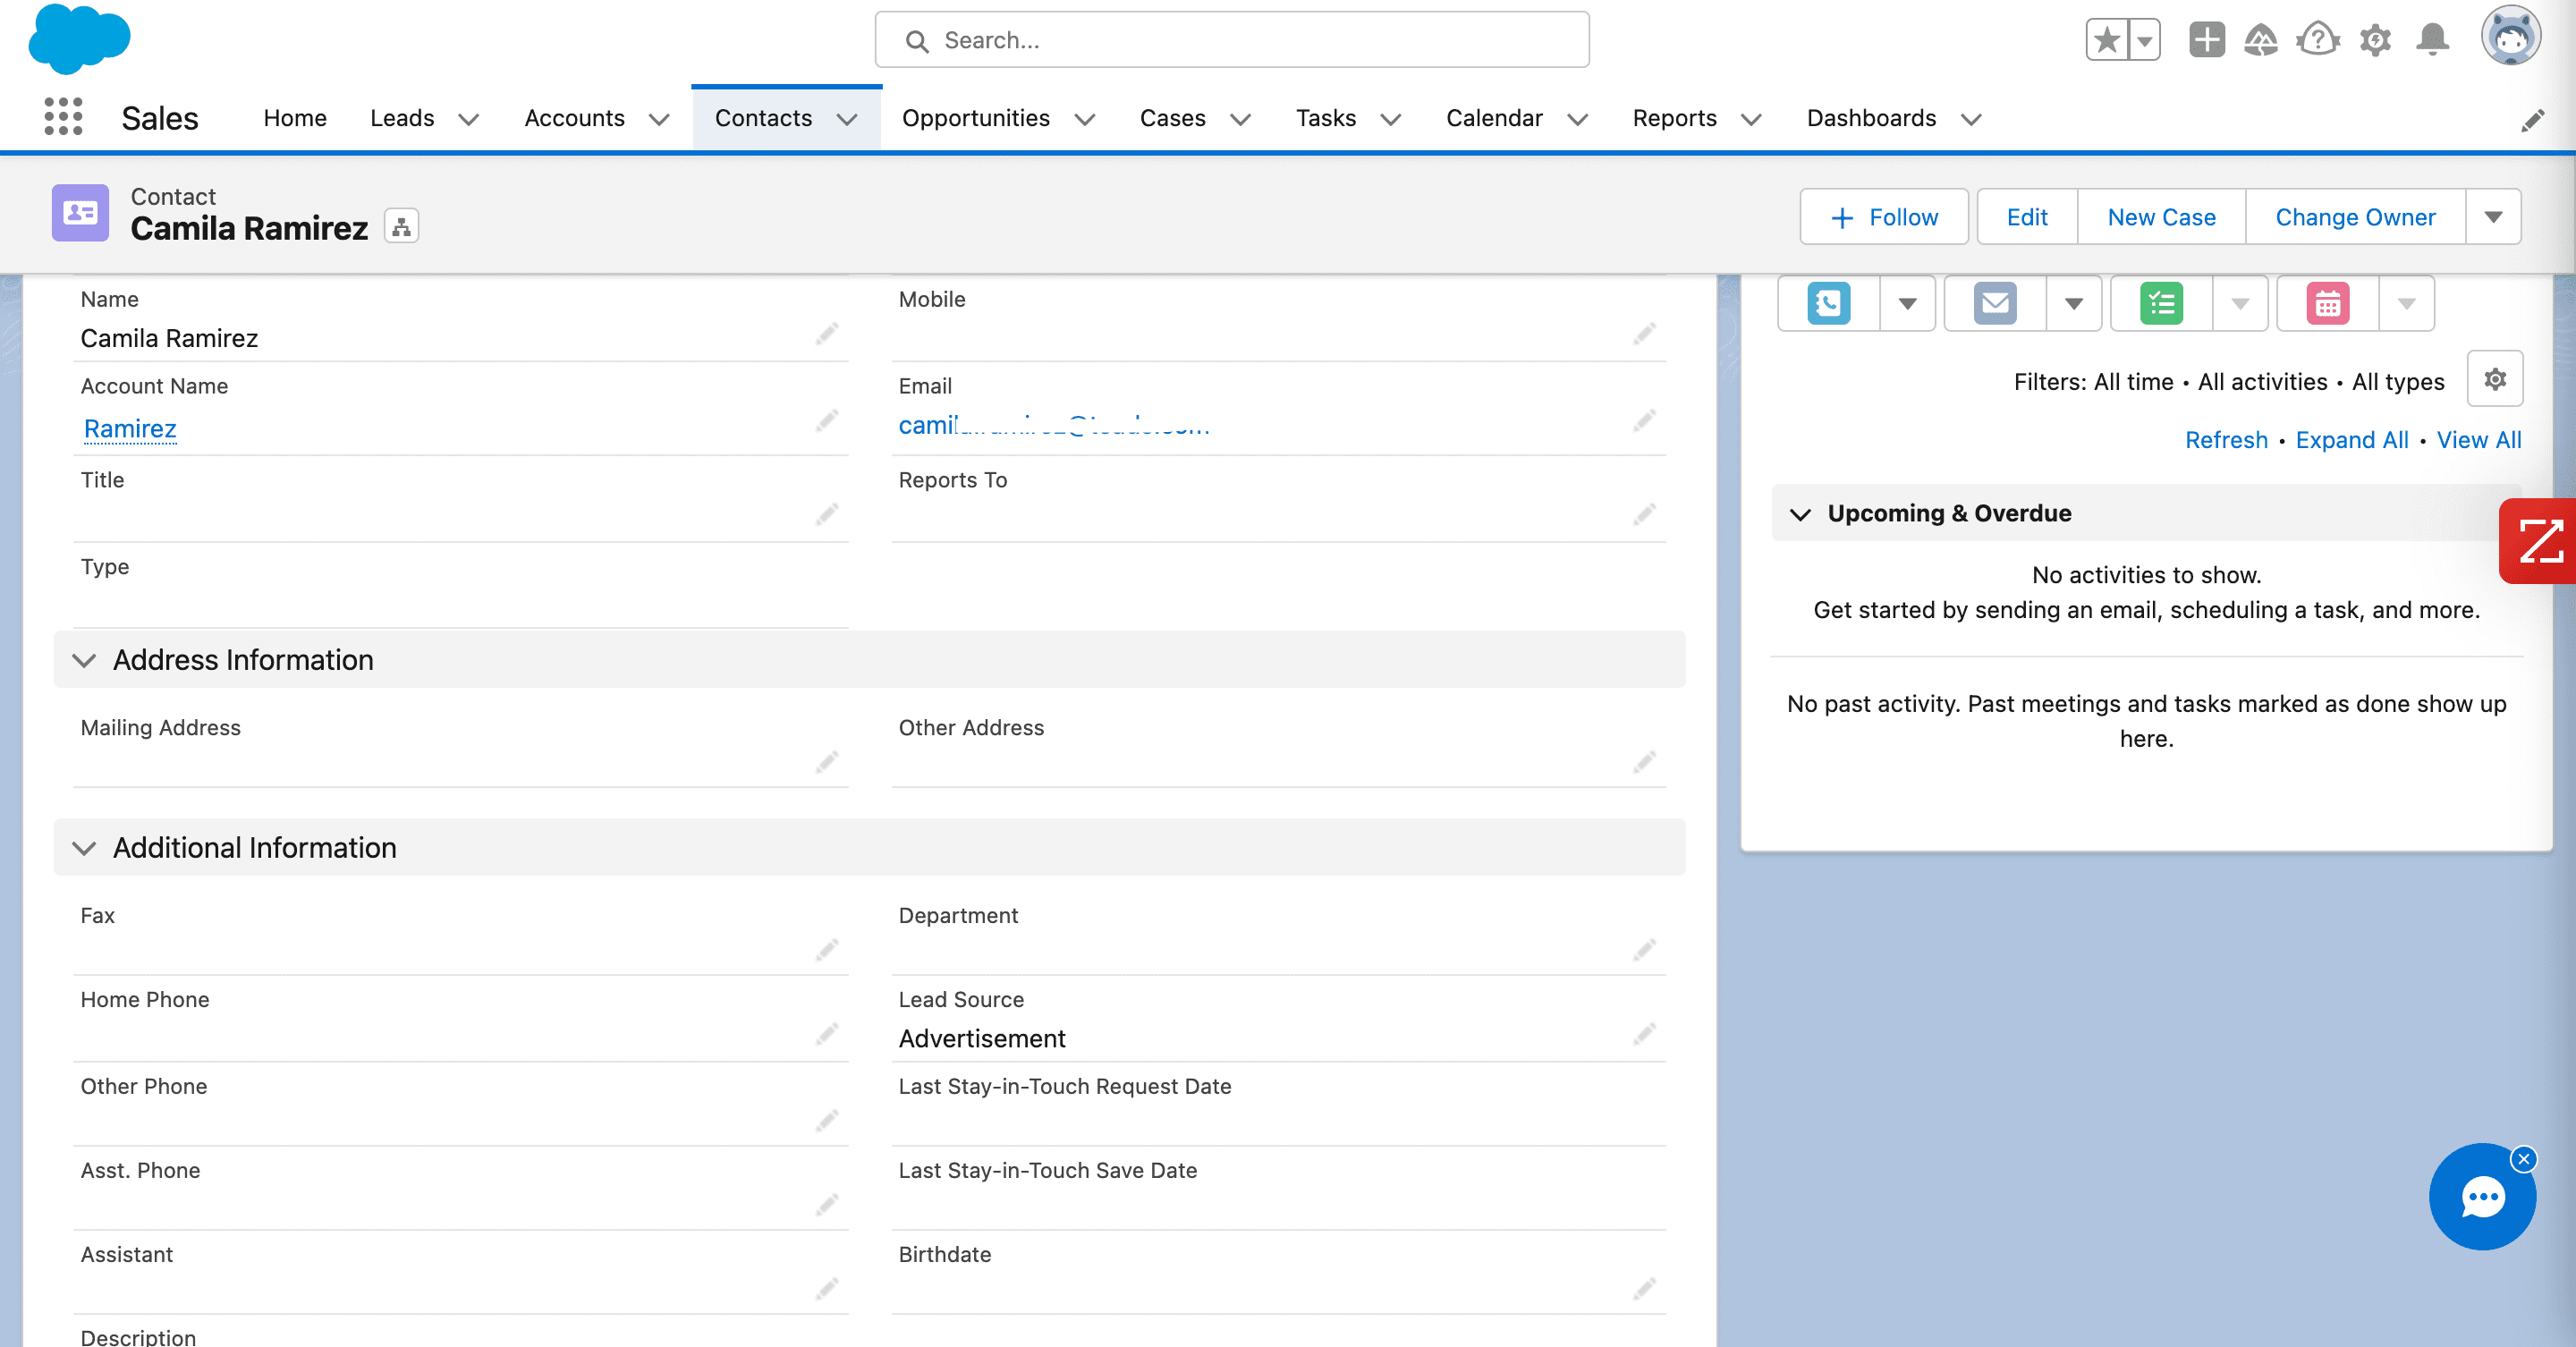Click the global Search field
Screen dimensions: 2576x1347
point(1231,40)
